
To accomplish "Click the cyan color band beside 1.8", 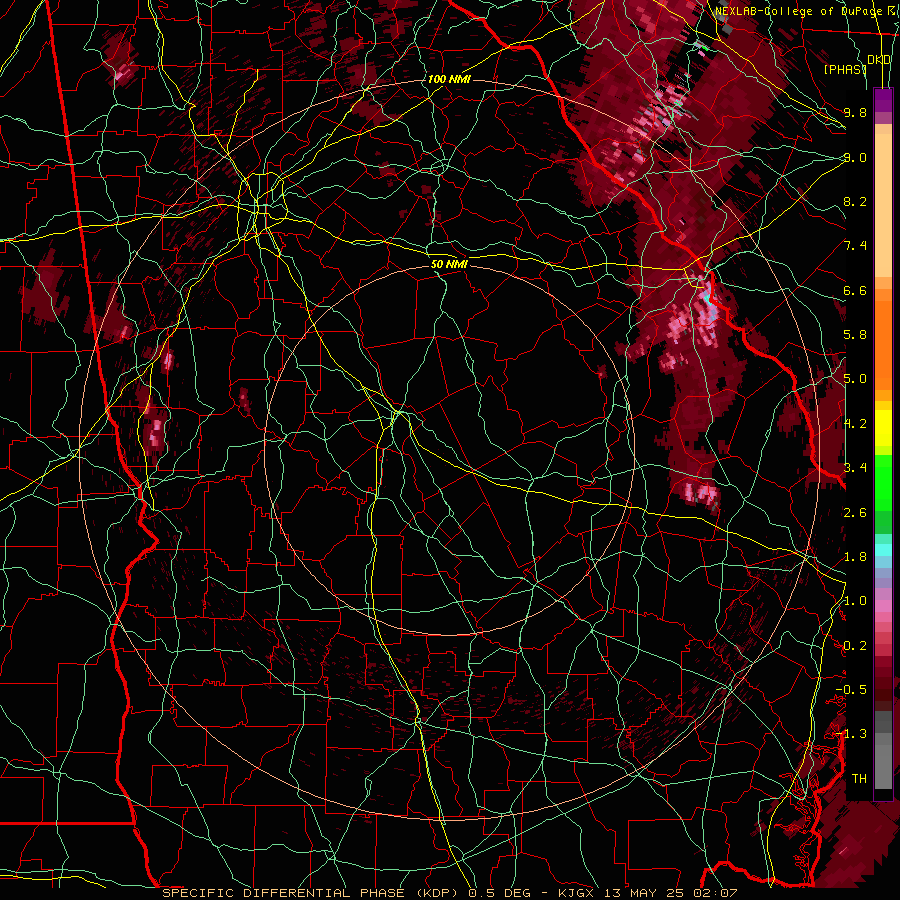I will pyautogui.click(x=883, y=550).
